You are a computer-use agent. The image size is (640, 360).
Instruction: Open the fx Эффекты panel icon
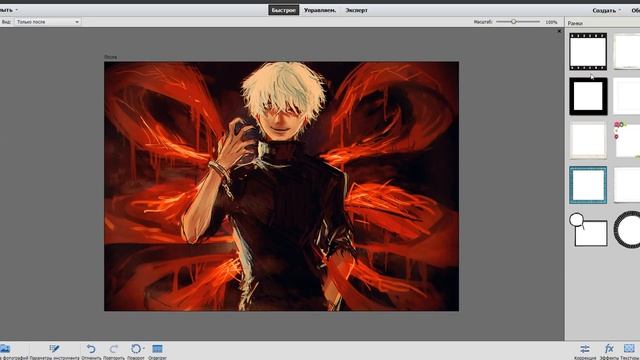pyautogui.click(x=609, y=349)
